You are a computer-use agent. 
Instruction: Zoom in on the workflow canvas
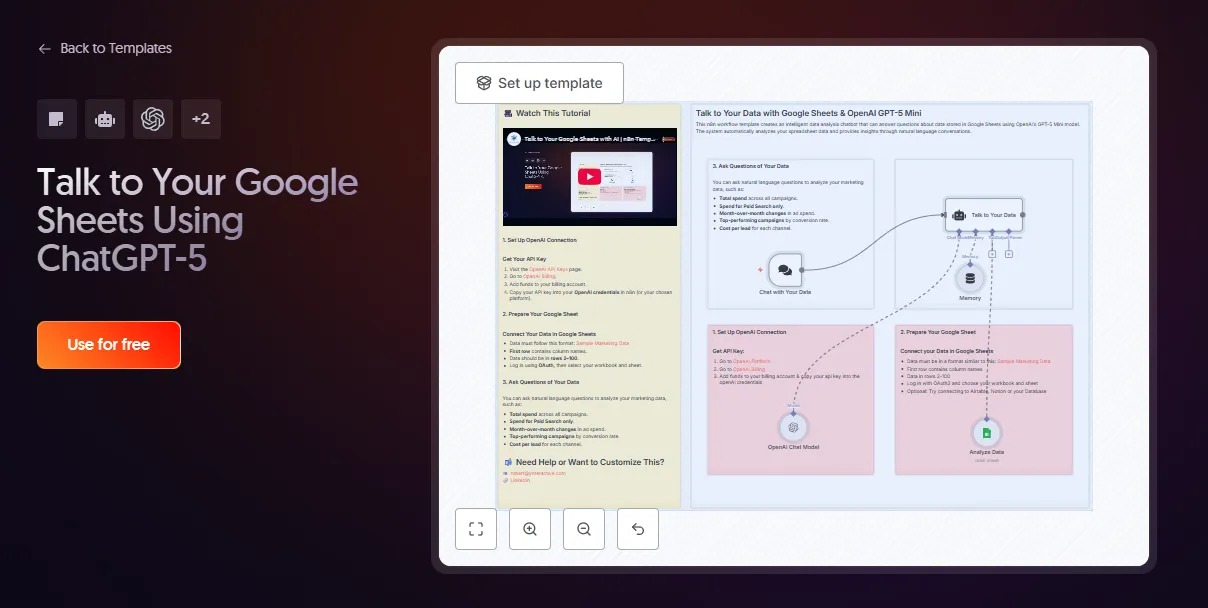[x=530, y=529]
